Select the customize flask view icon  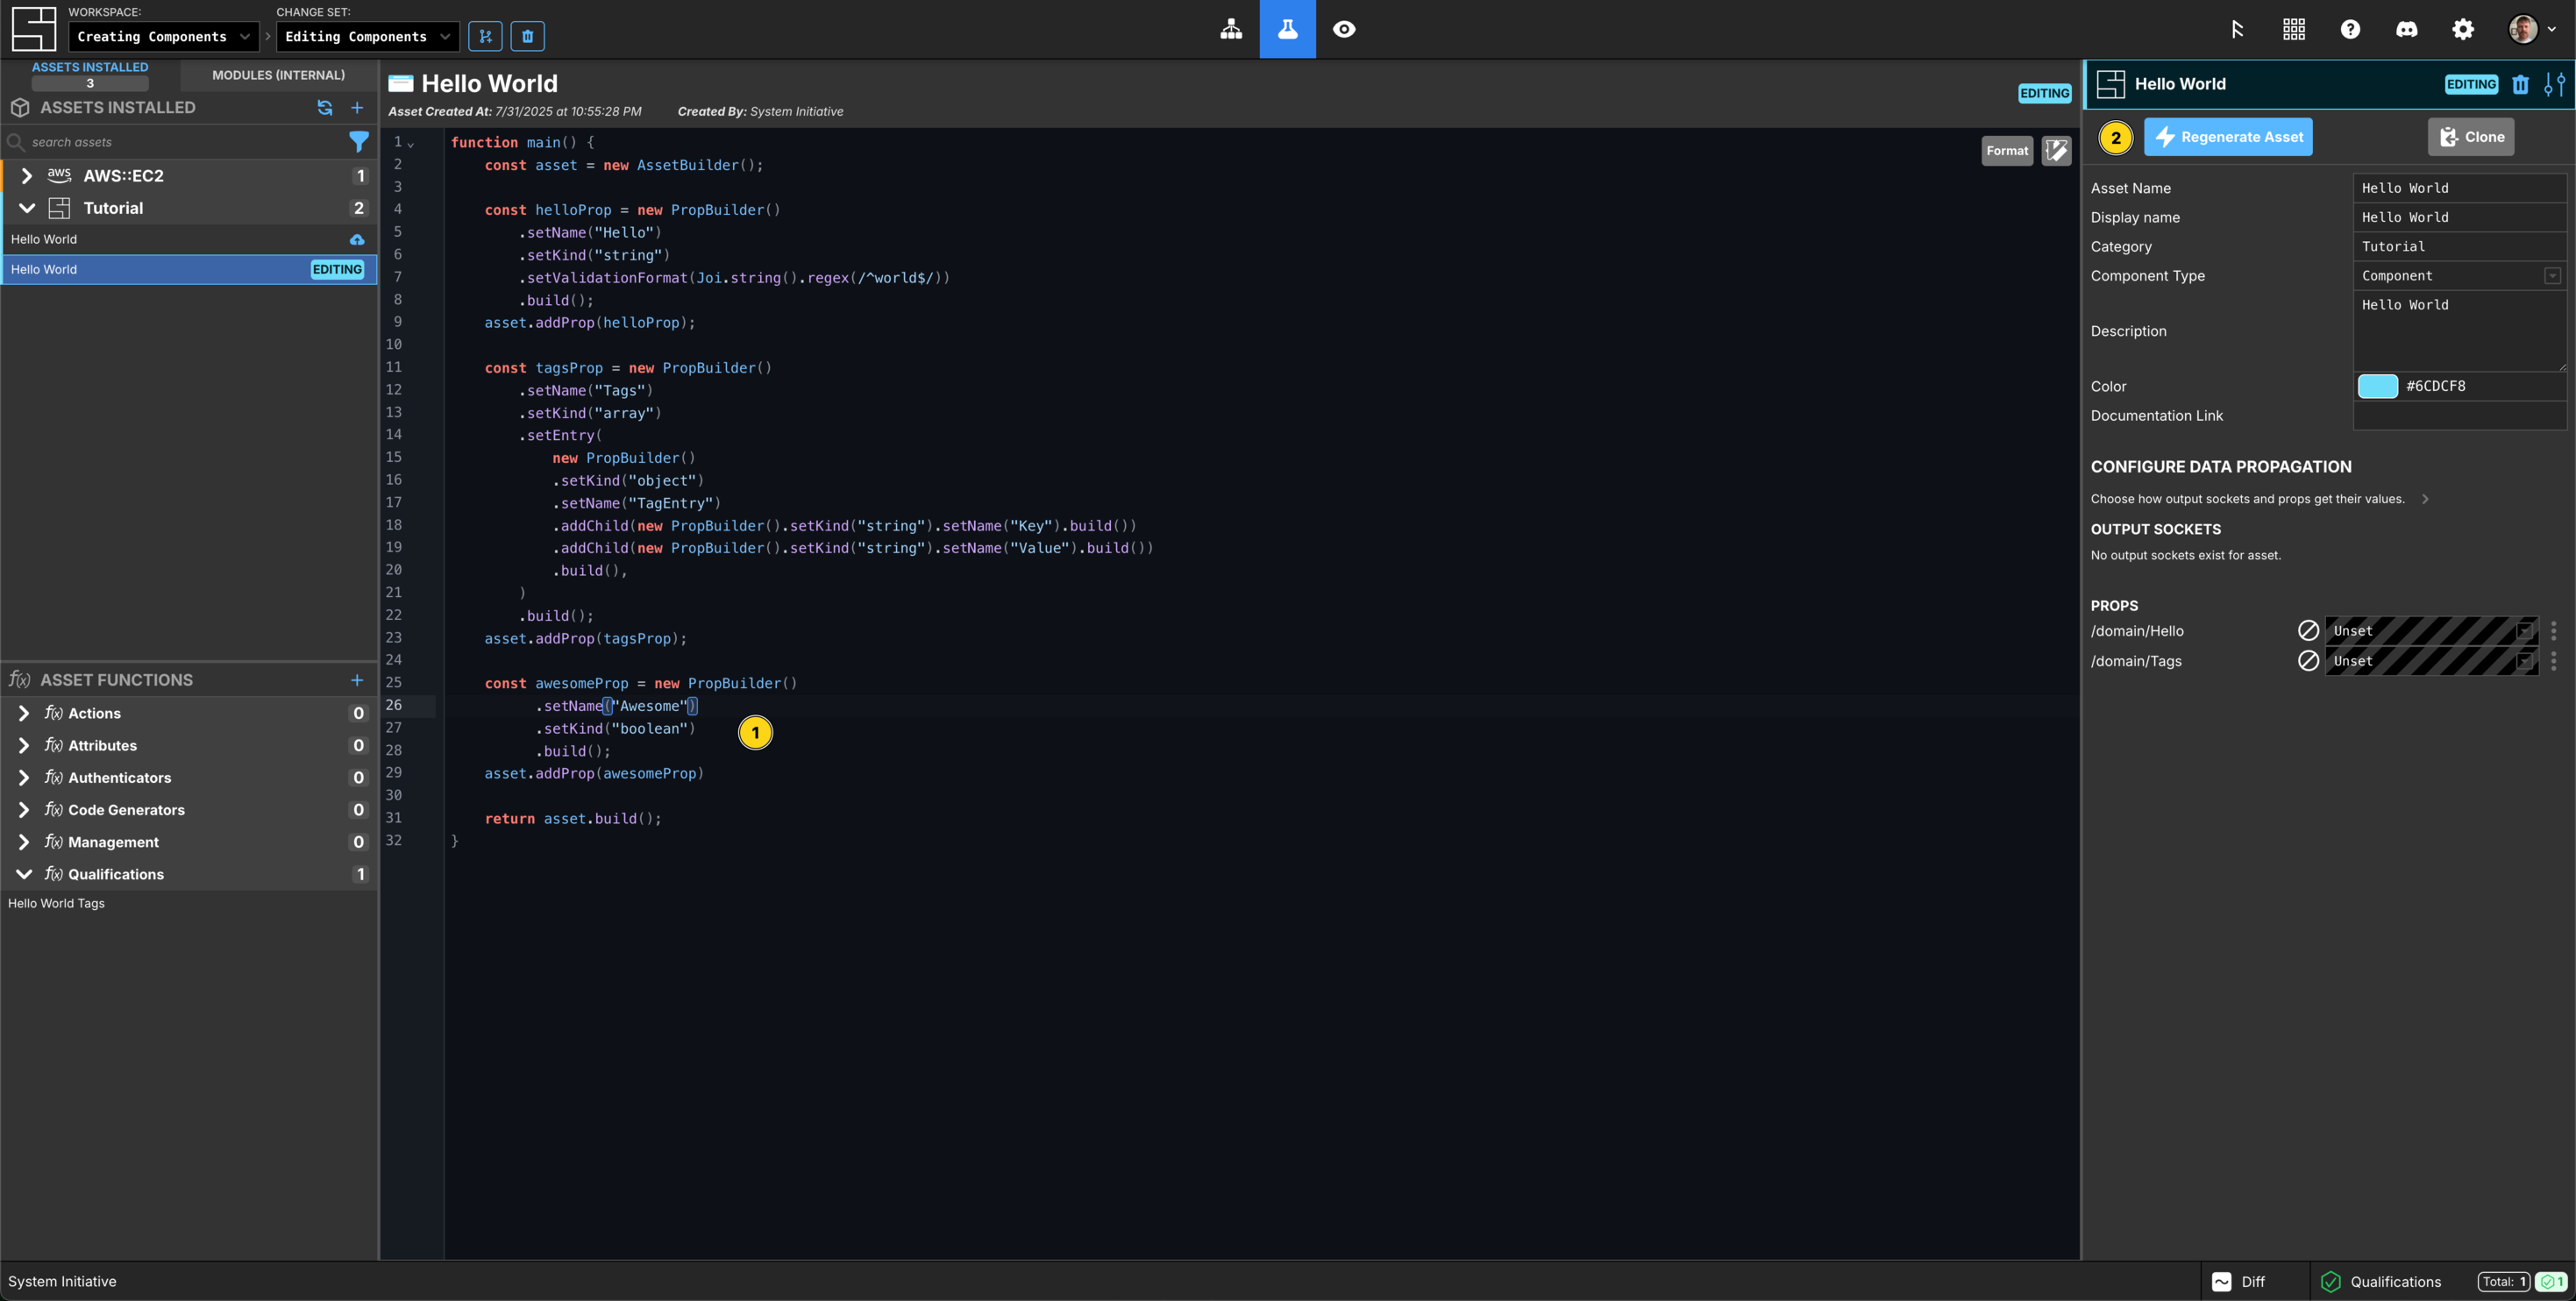(x=1287, y=29)
